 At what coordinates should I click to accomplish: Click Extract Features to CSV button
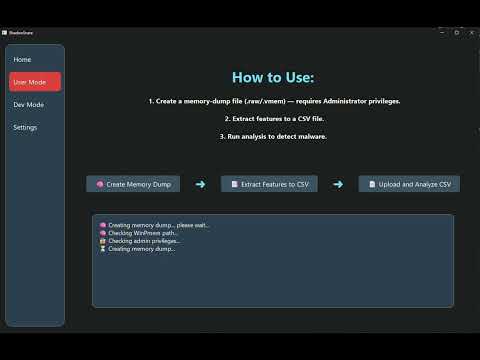(269, 184)
